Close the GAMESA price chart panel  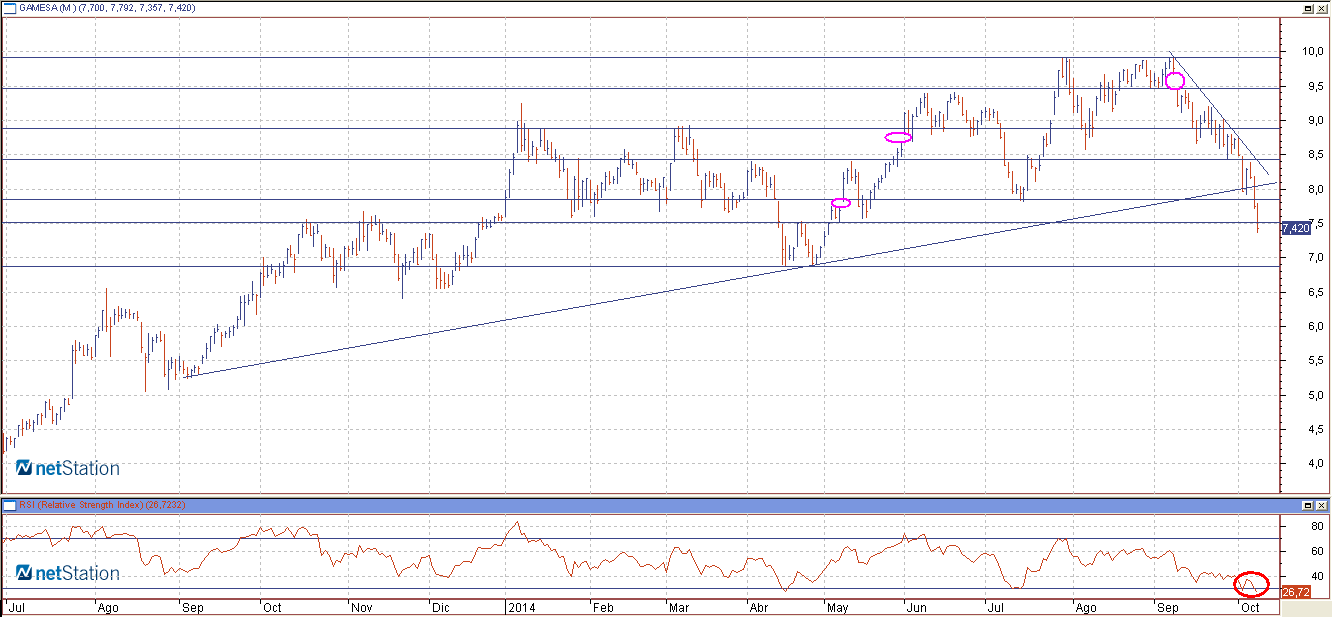click(x=1321, y=7)
